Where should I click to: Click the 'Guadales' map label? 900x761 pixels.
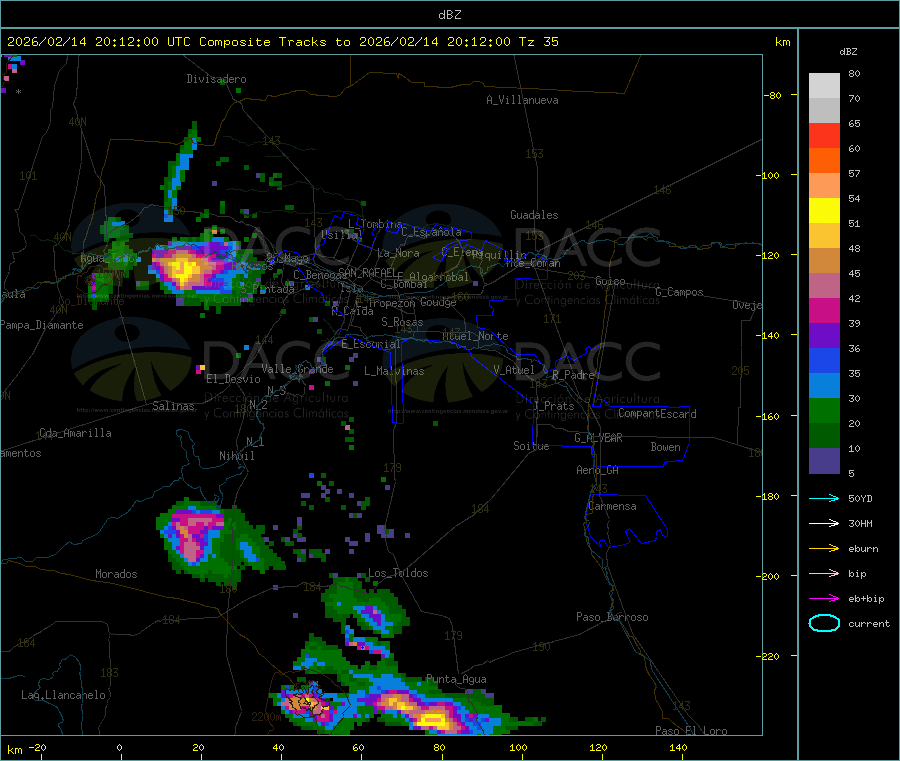[x=534, y=215]
